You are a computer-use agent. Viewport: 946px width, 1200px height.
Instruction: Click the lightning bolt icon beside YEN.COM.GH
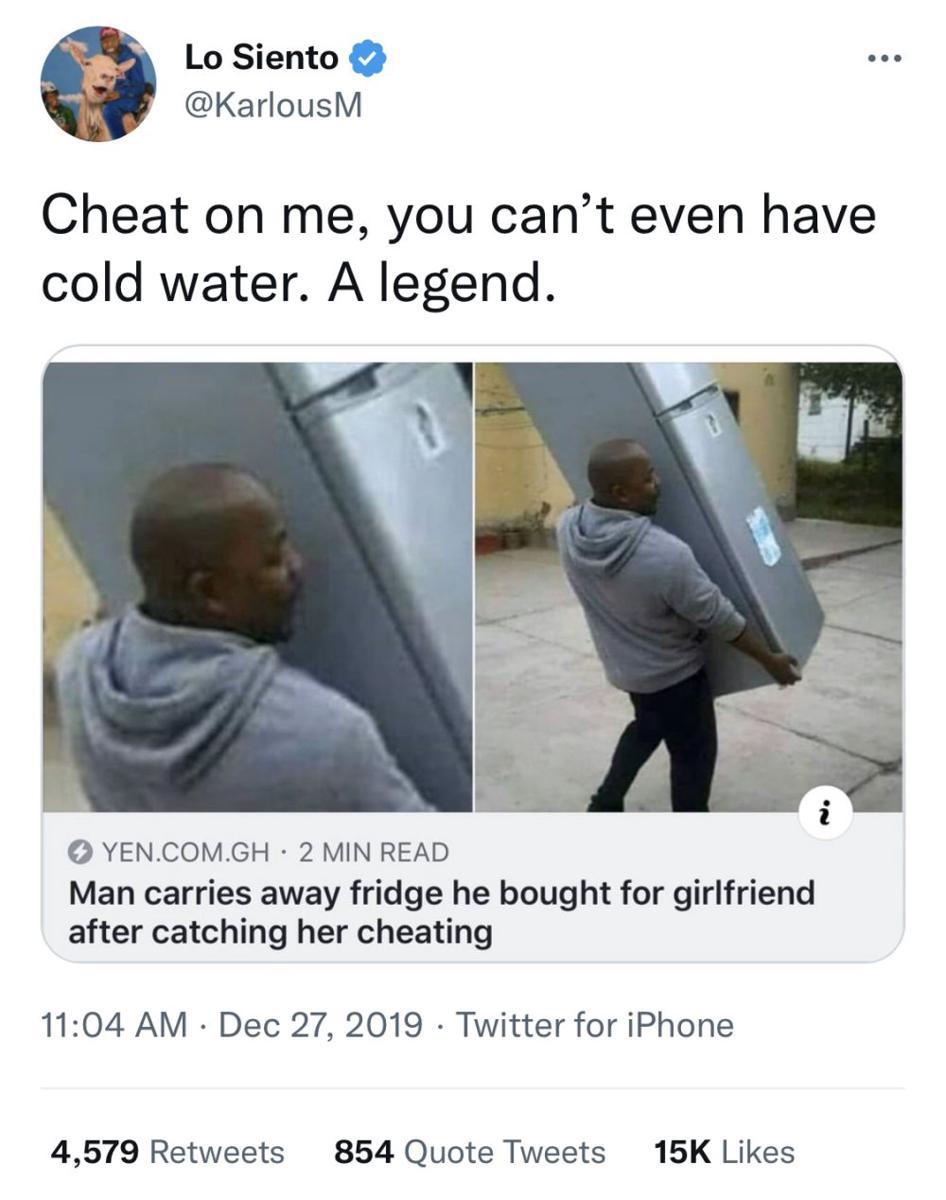pos(78,853)
